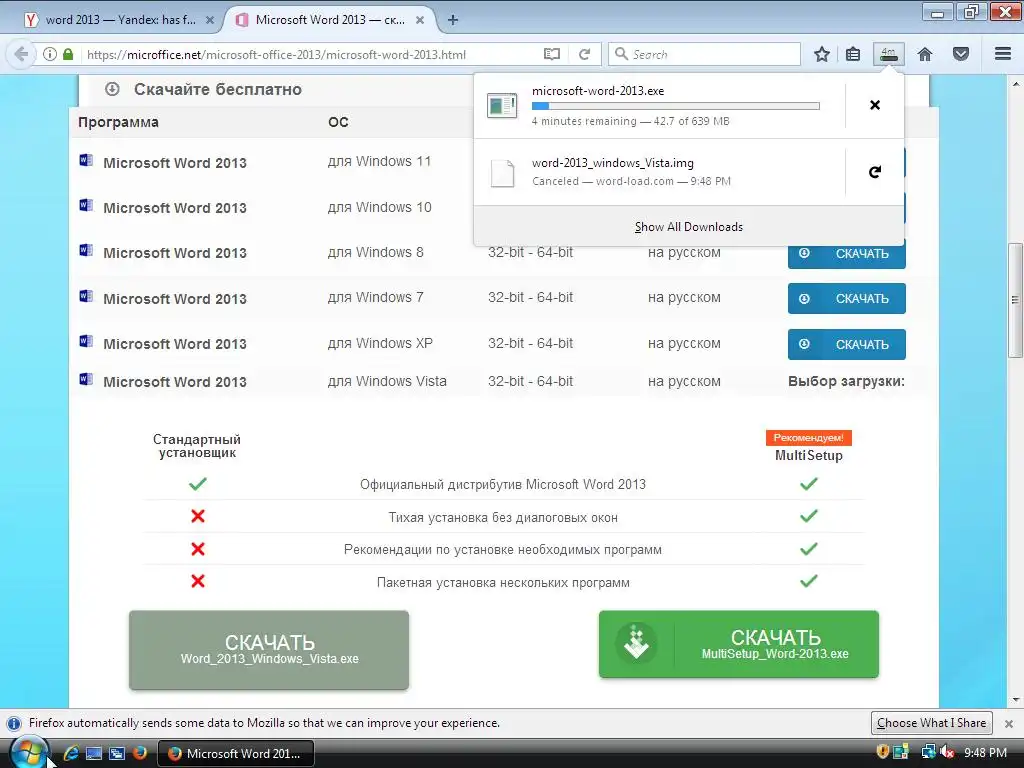Click СКАЧАТЬ button for Windows 8

(846, 253)
